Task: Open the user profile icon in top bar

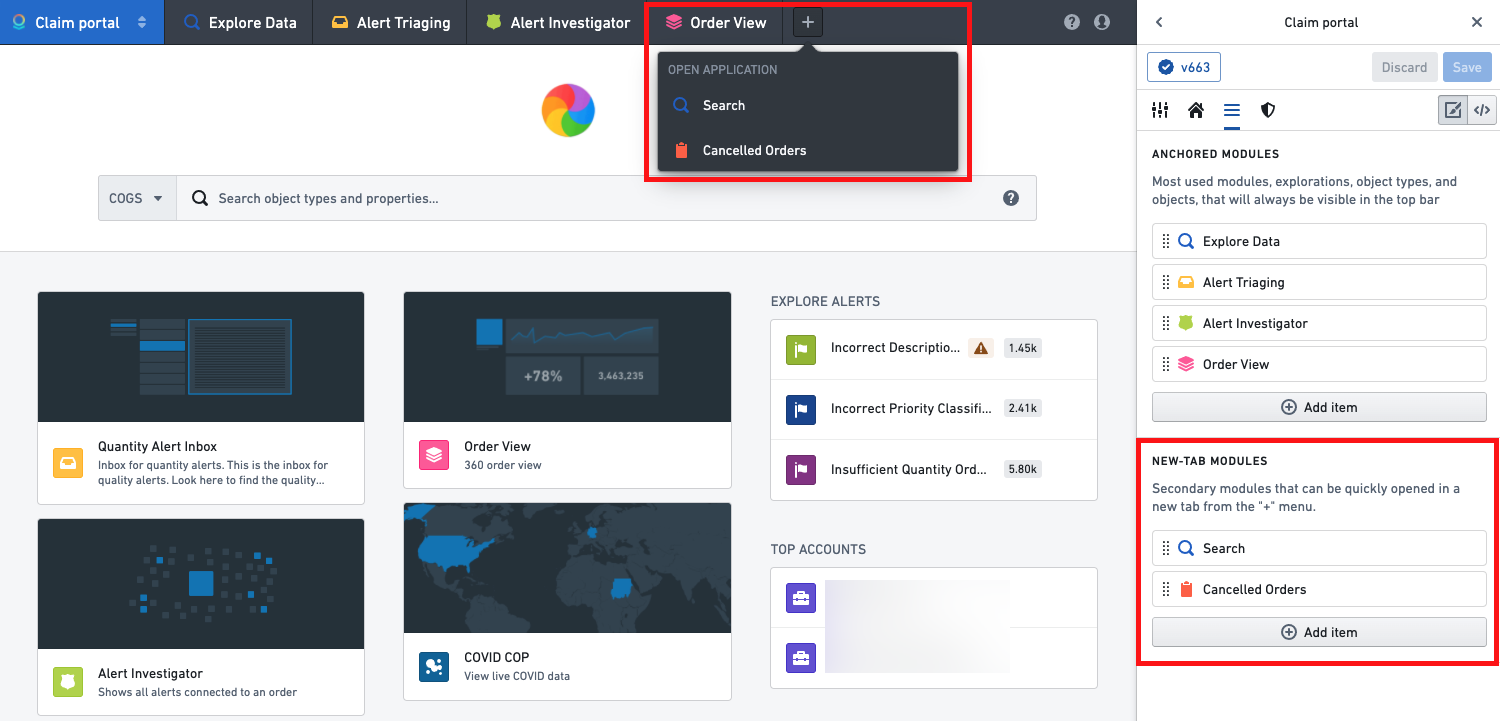Action: tap(1102, 22)
